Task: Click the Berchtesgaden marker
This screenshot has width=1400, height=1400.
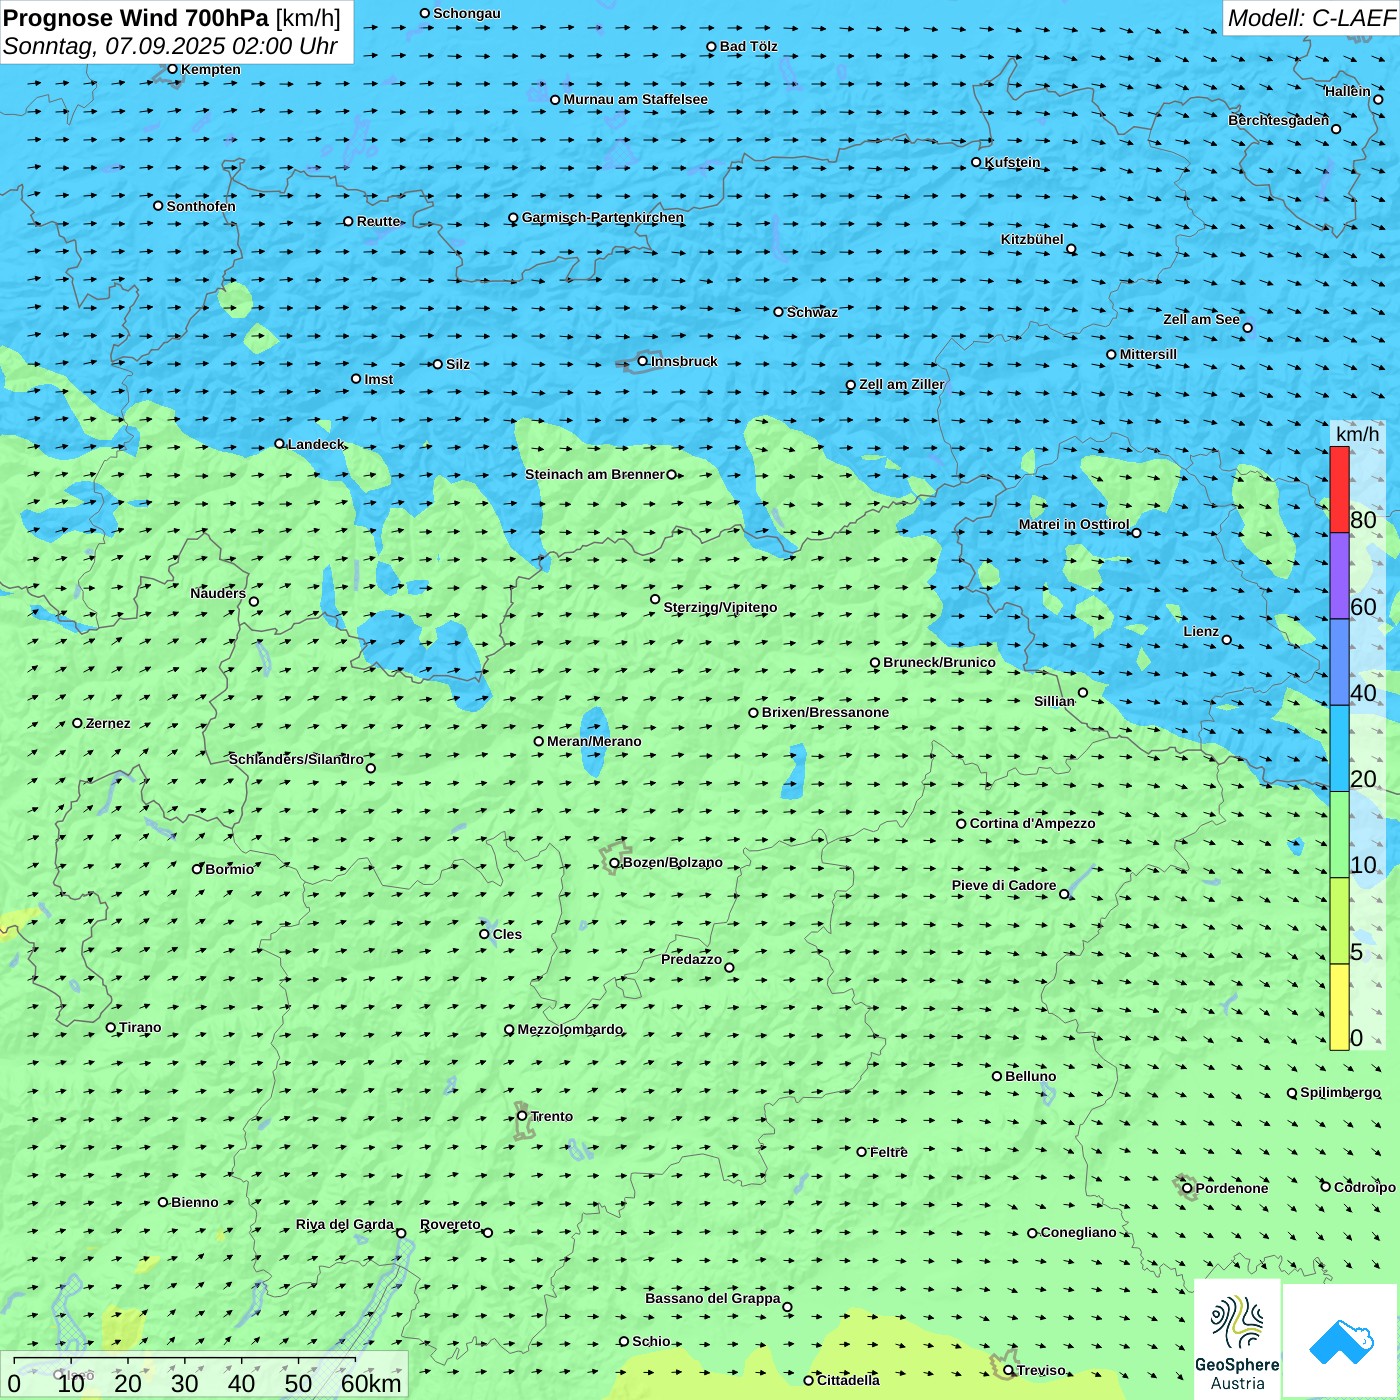Action: (1336, 129)
